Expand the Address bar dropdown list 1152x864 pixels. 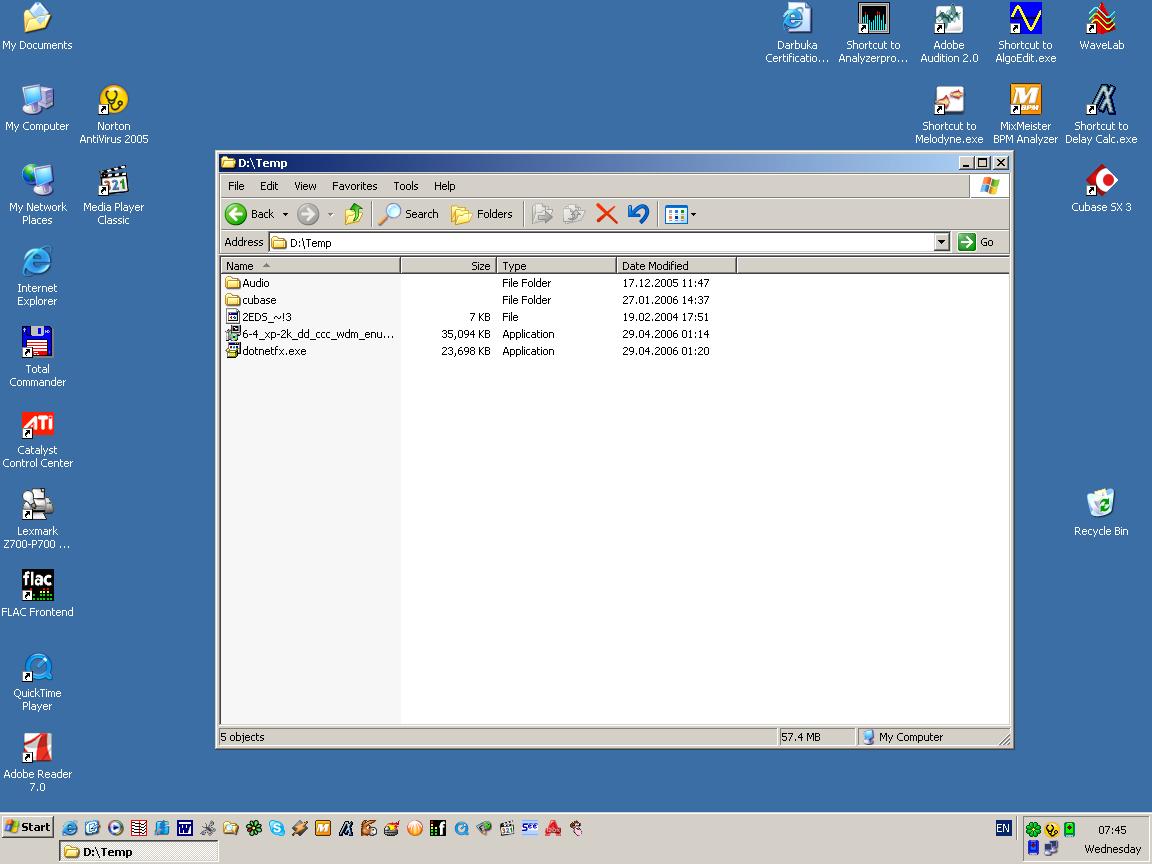(x=941, y=242)
